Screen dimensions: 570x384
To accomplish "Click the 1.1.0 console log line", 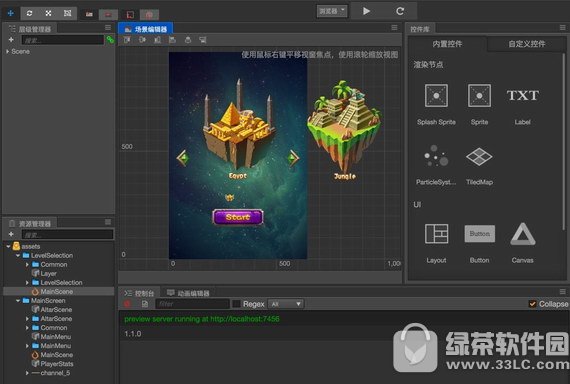I will coord(133,334).
